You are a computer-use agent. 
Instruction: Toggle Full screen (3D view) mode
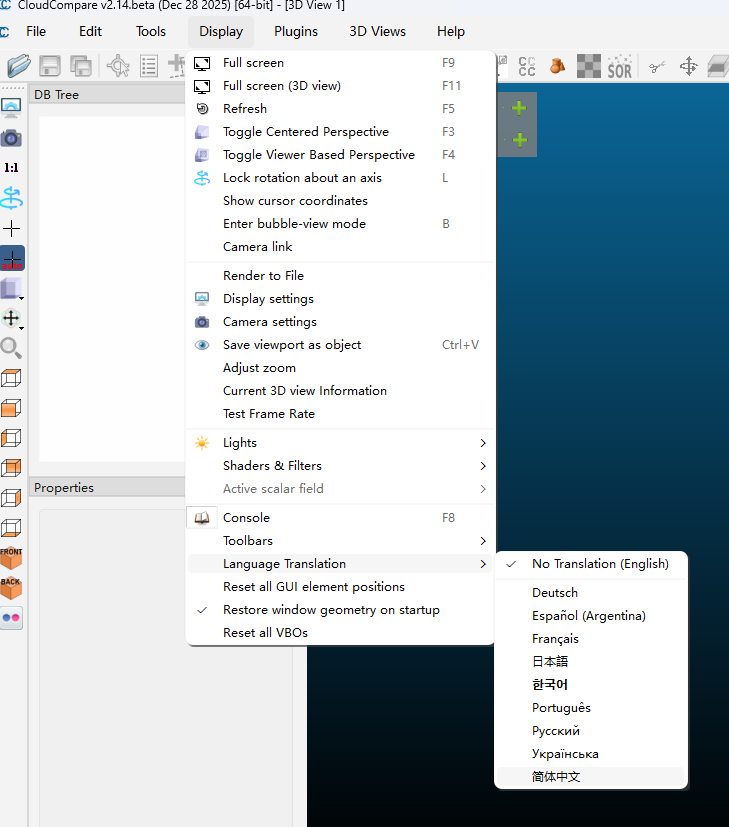340,86
